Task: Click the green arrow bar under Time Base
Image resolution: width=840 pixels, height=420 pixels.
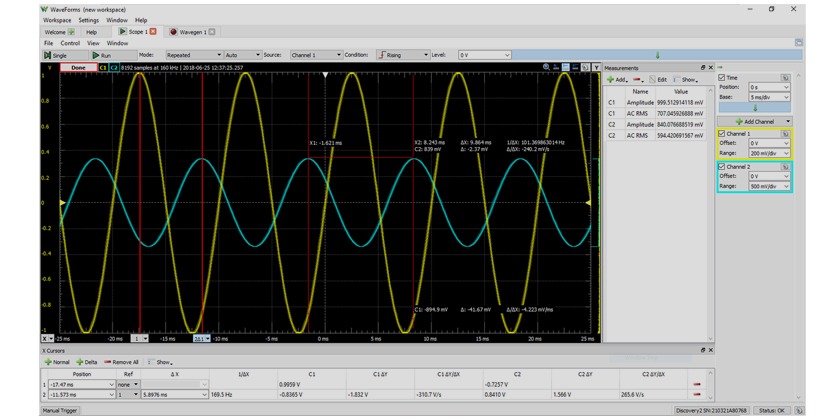Action: click(754, 108)
